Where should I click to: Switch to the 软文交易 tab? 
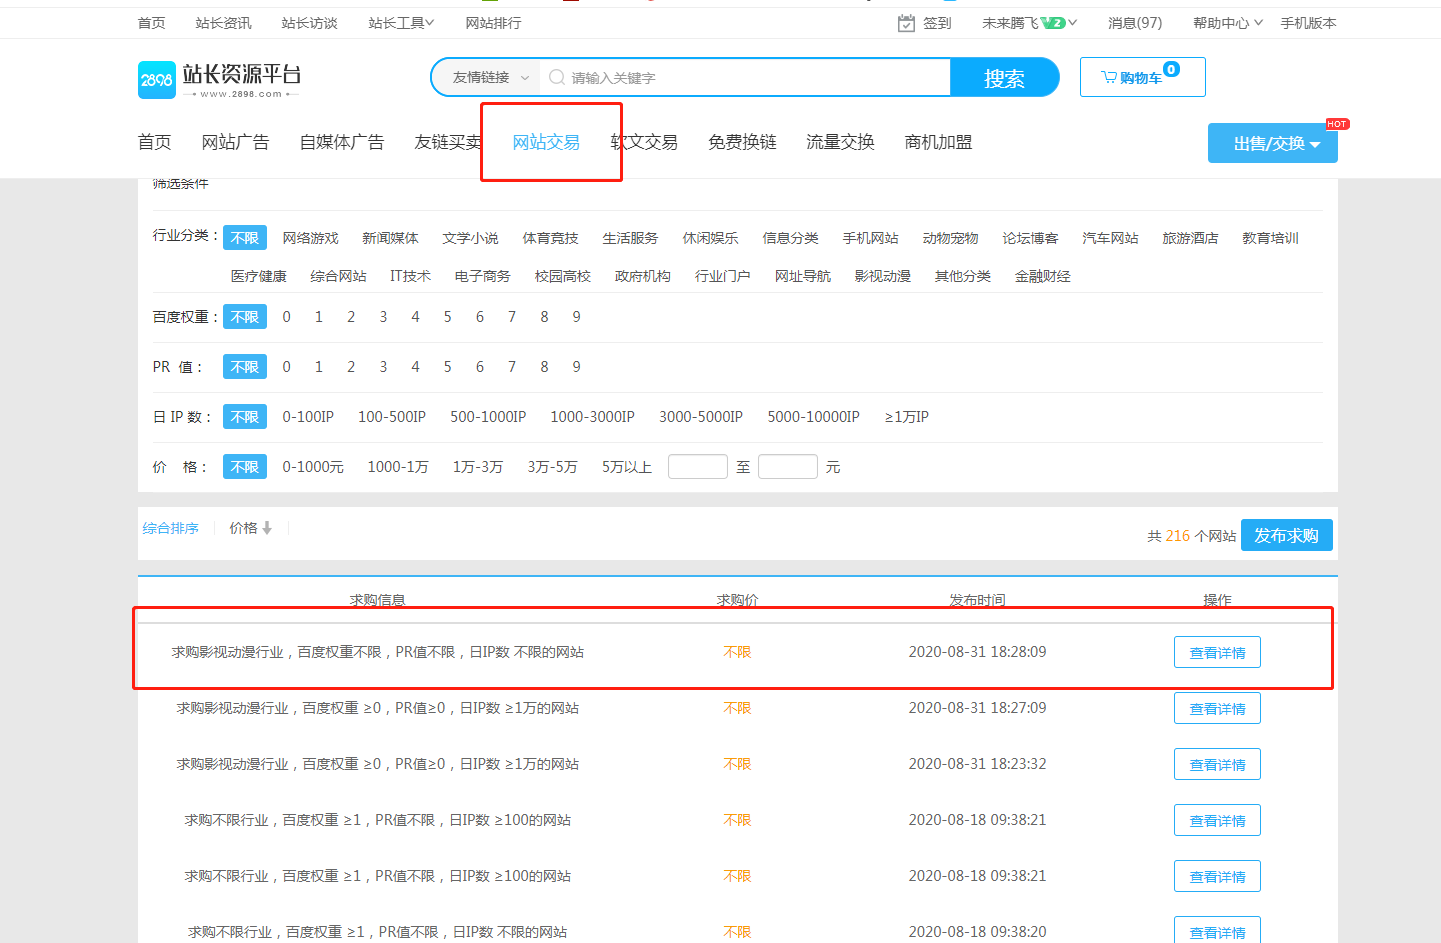645,142
